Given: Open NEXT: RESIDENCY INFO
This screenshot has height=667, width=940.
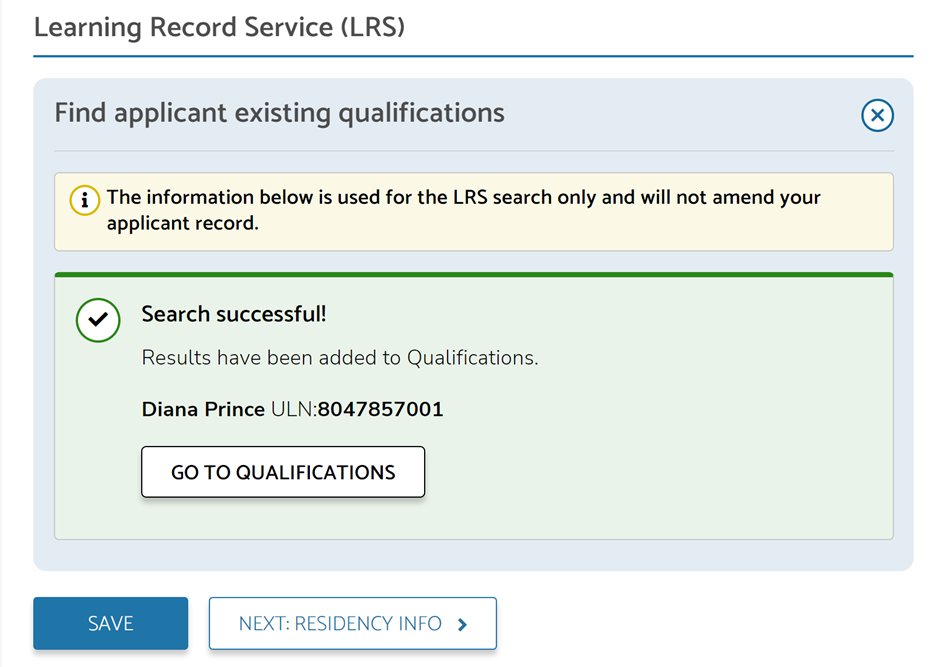Looking at the screenshot, I should (x=352, y=623).
